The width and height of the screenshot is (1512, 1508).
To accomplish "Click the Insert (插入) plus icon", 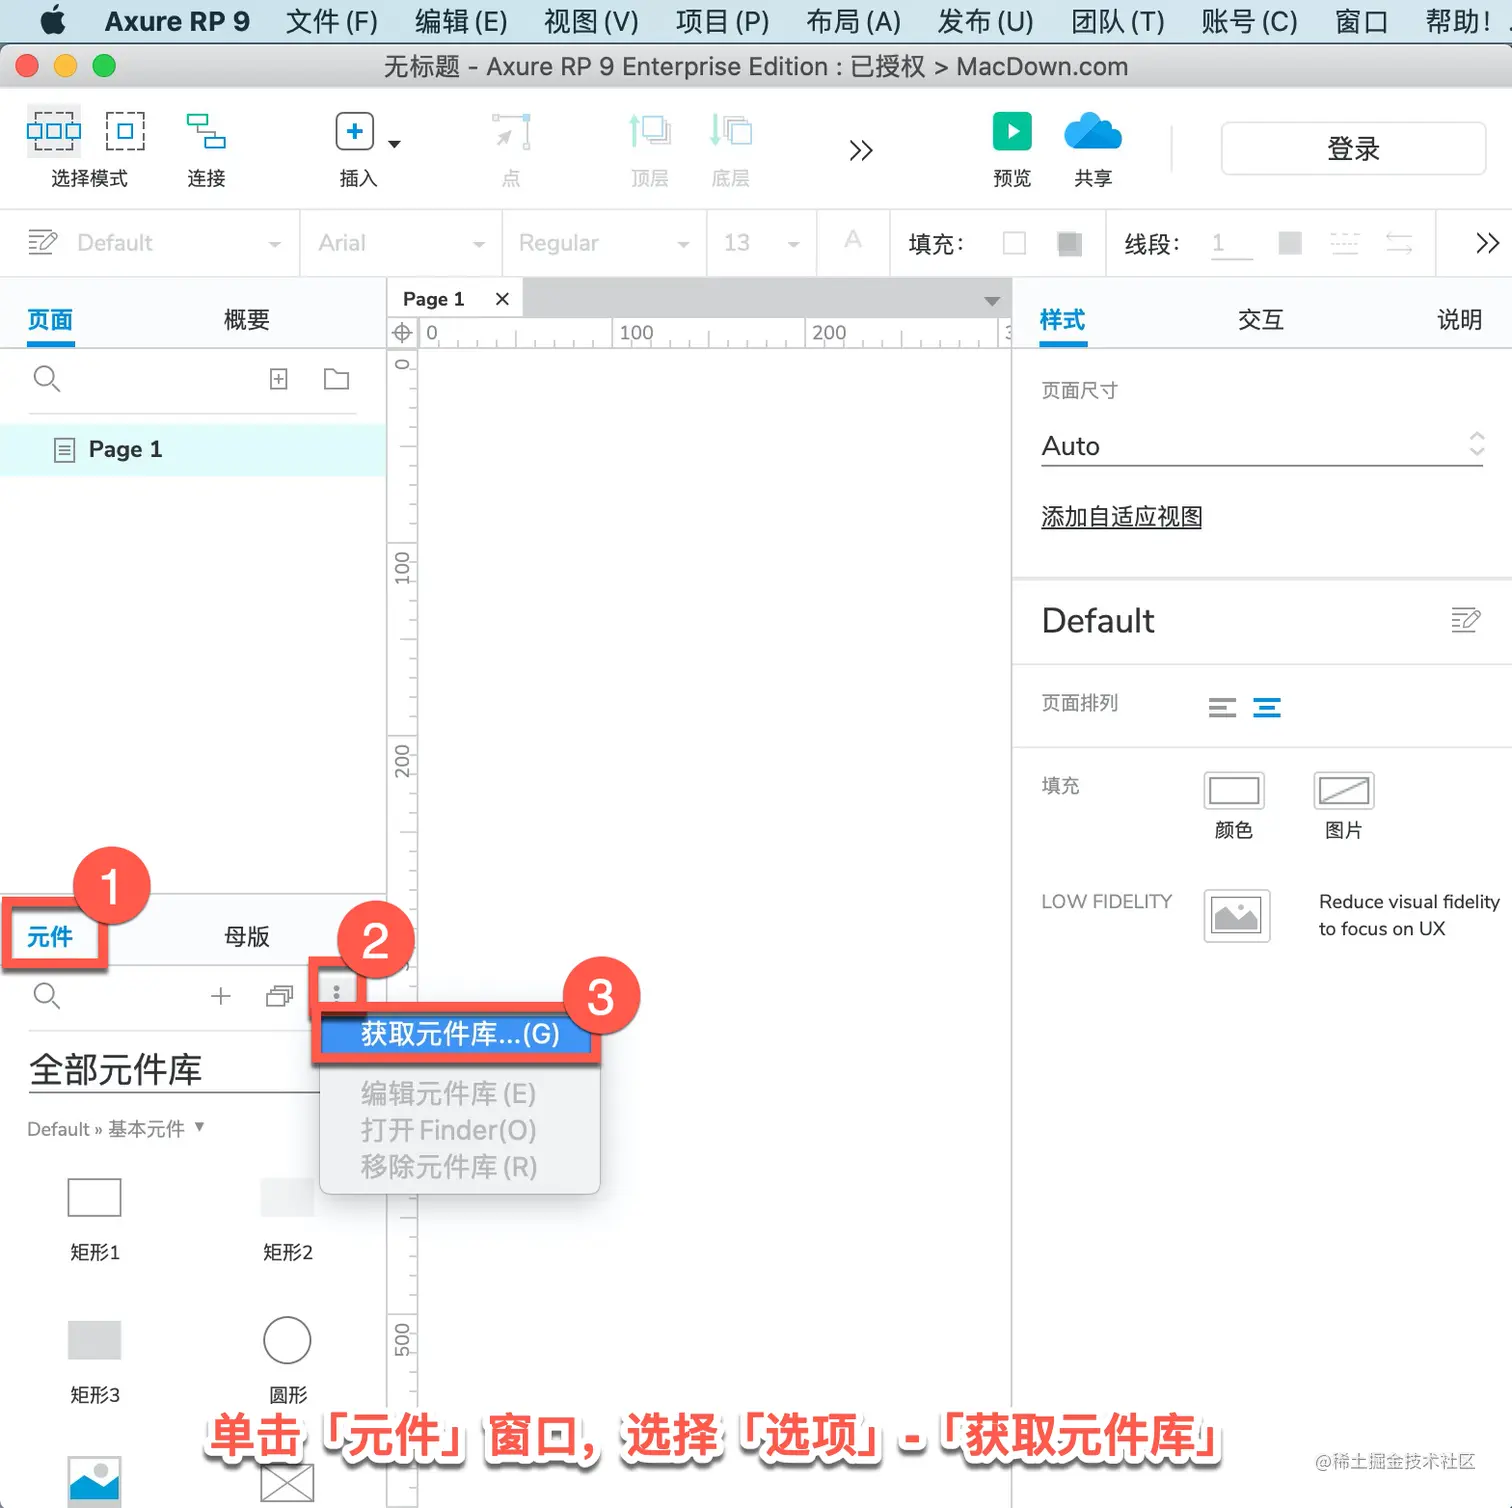I will coord(354,131).
